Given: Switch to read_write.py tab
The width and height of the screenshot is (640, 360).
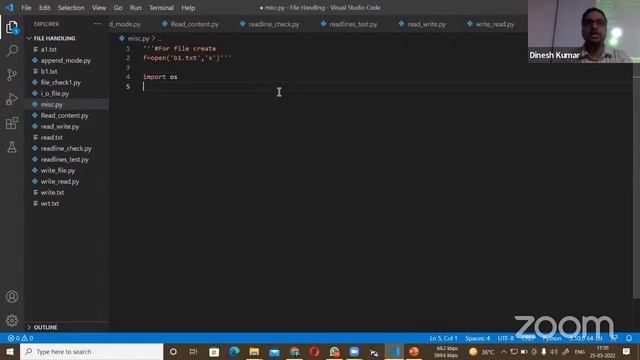Looking at the screenshot, I should pos(422,24).
